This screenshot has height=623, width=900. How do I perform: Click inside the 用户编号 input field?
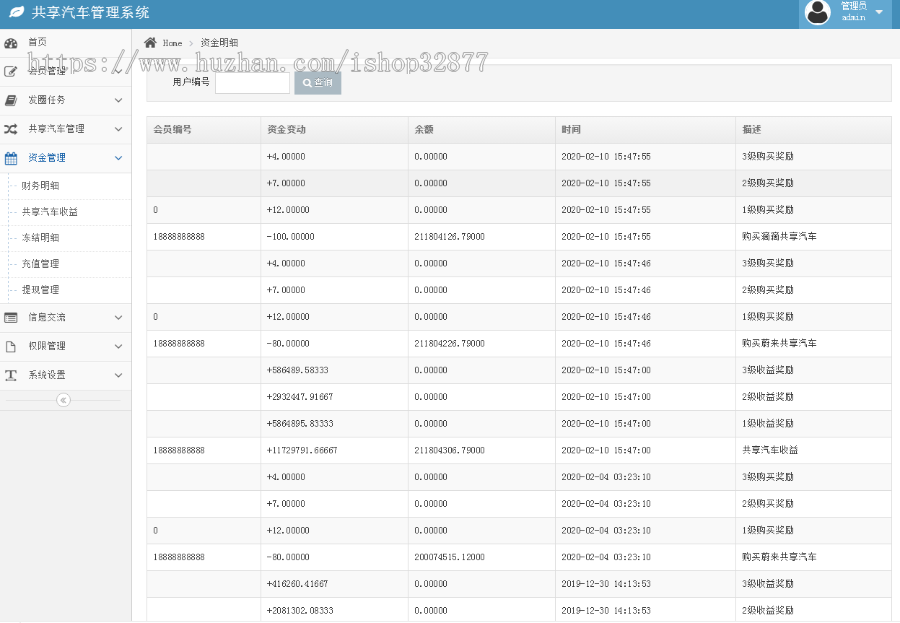[x=252, y=82]
